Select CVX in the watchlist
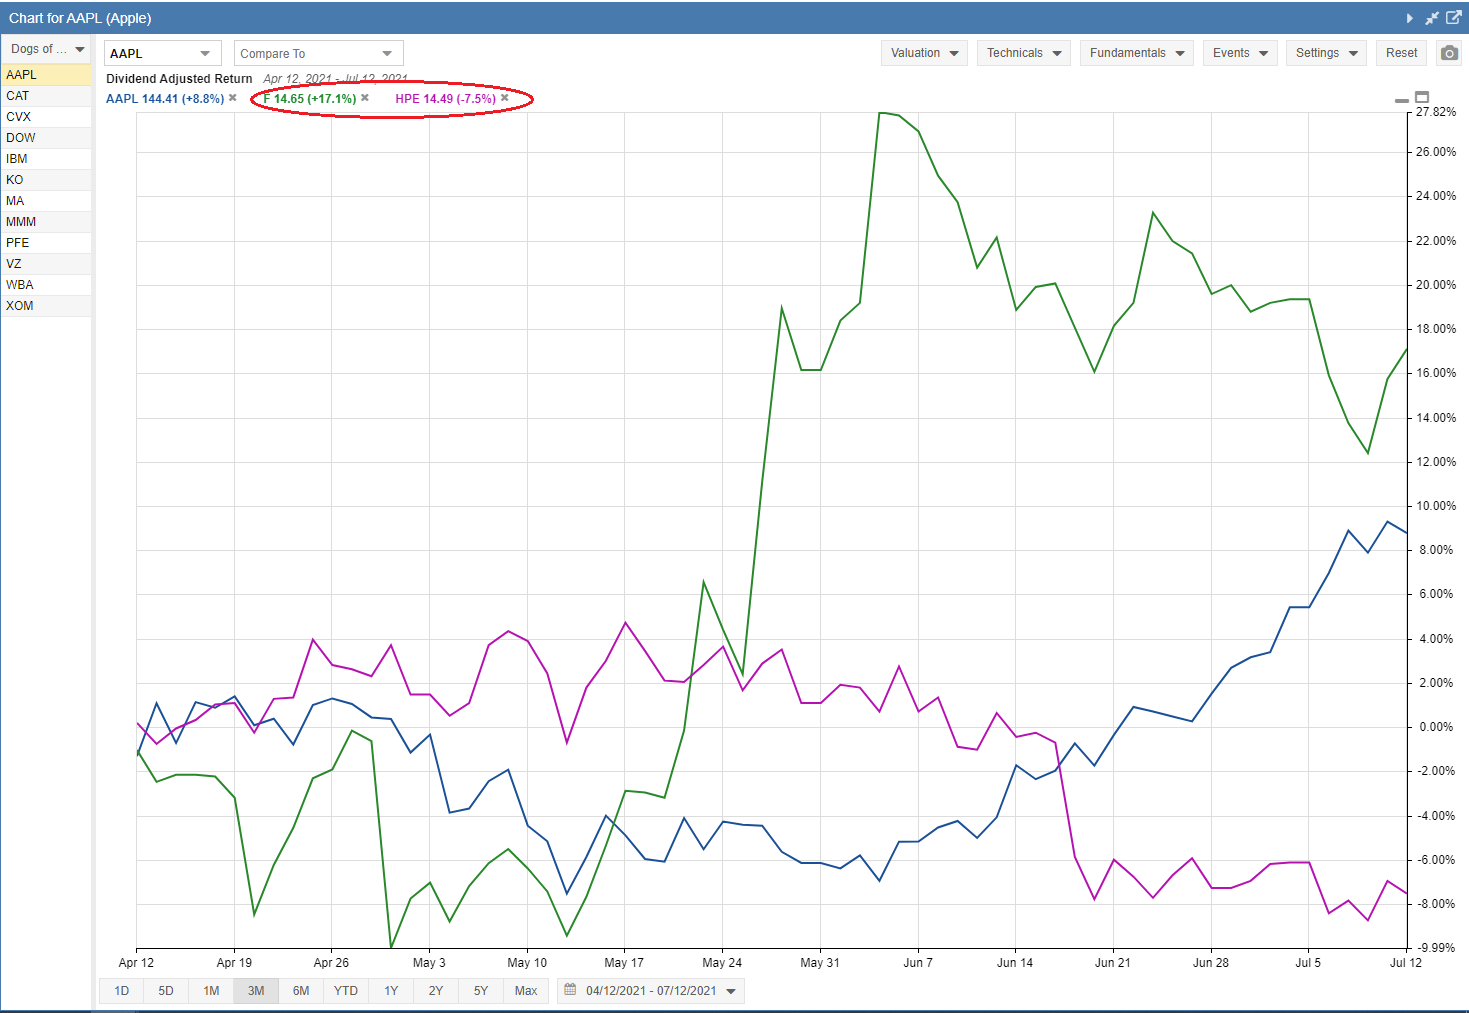 click(46, 117)
